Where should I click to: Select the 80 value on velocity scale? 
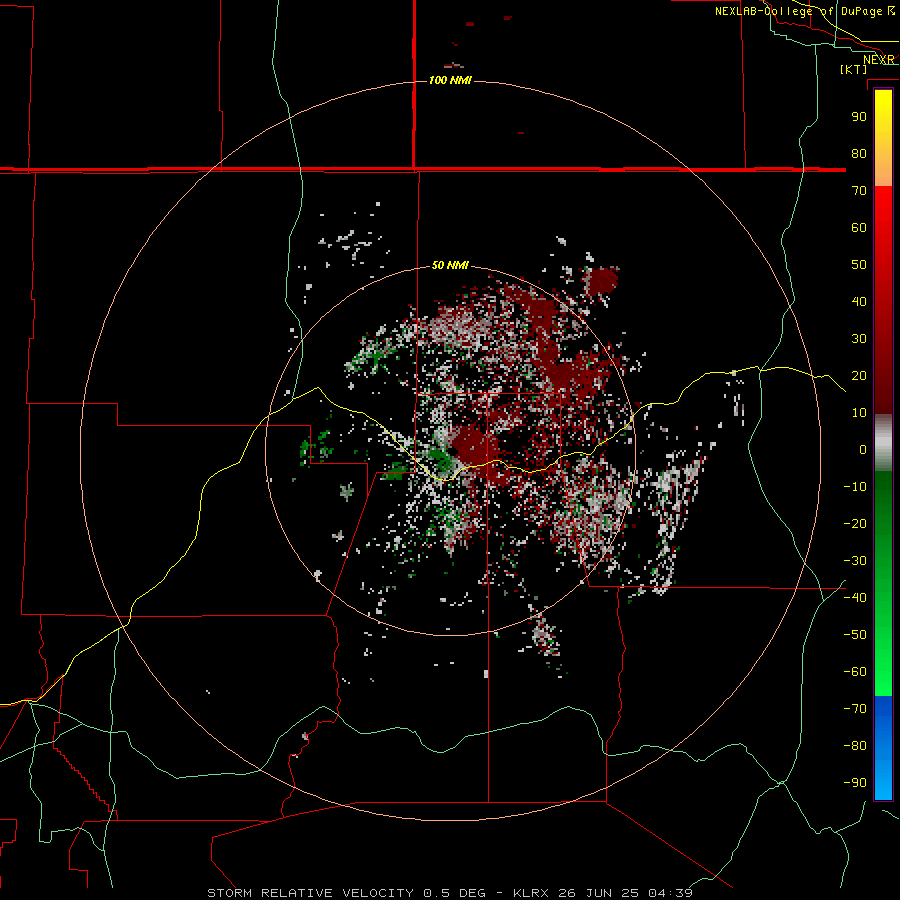(x=859, y=153)
